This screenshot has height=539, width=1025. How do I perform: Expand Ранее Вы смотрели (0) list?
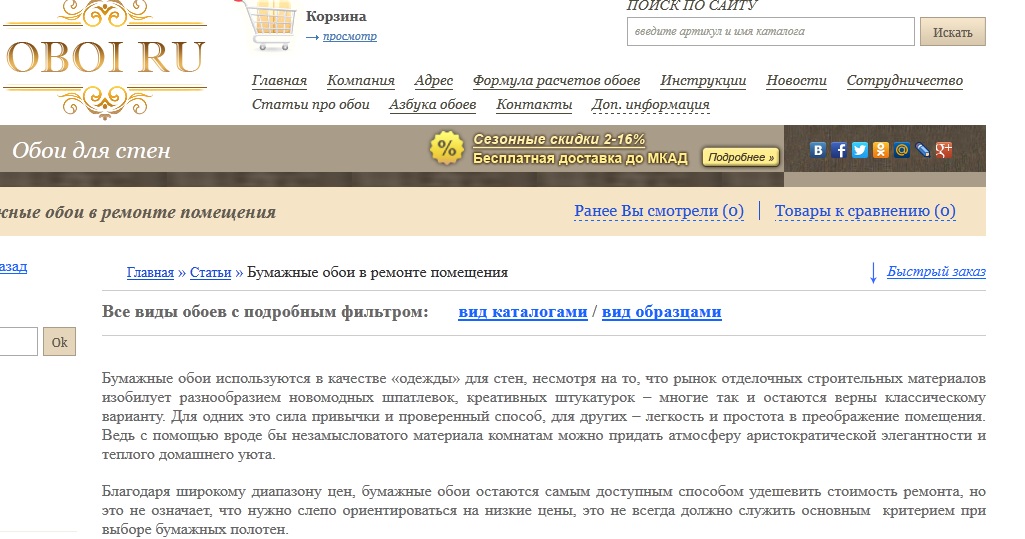[659, 211]
